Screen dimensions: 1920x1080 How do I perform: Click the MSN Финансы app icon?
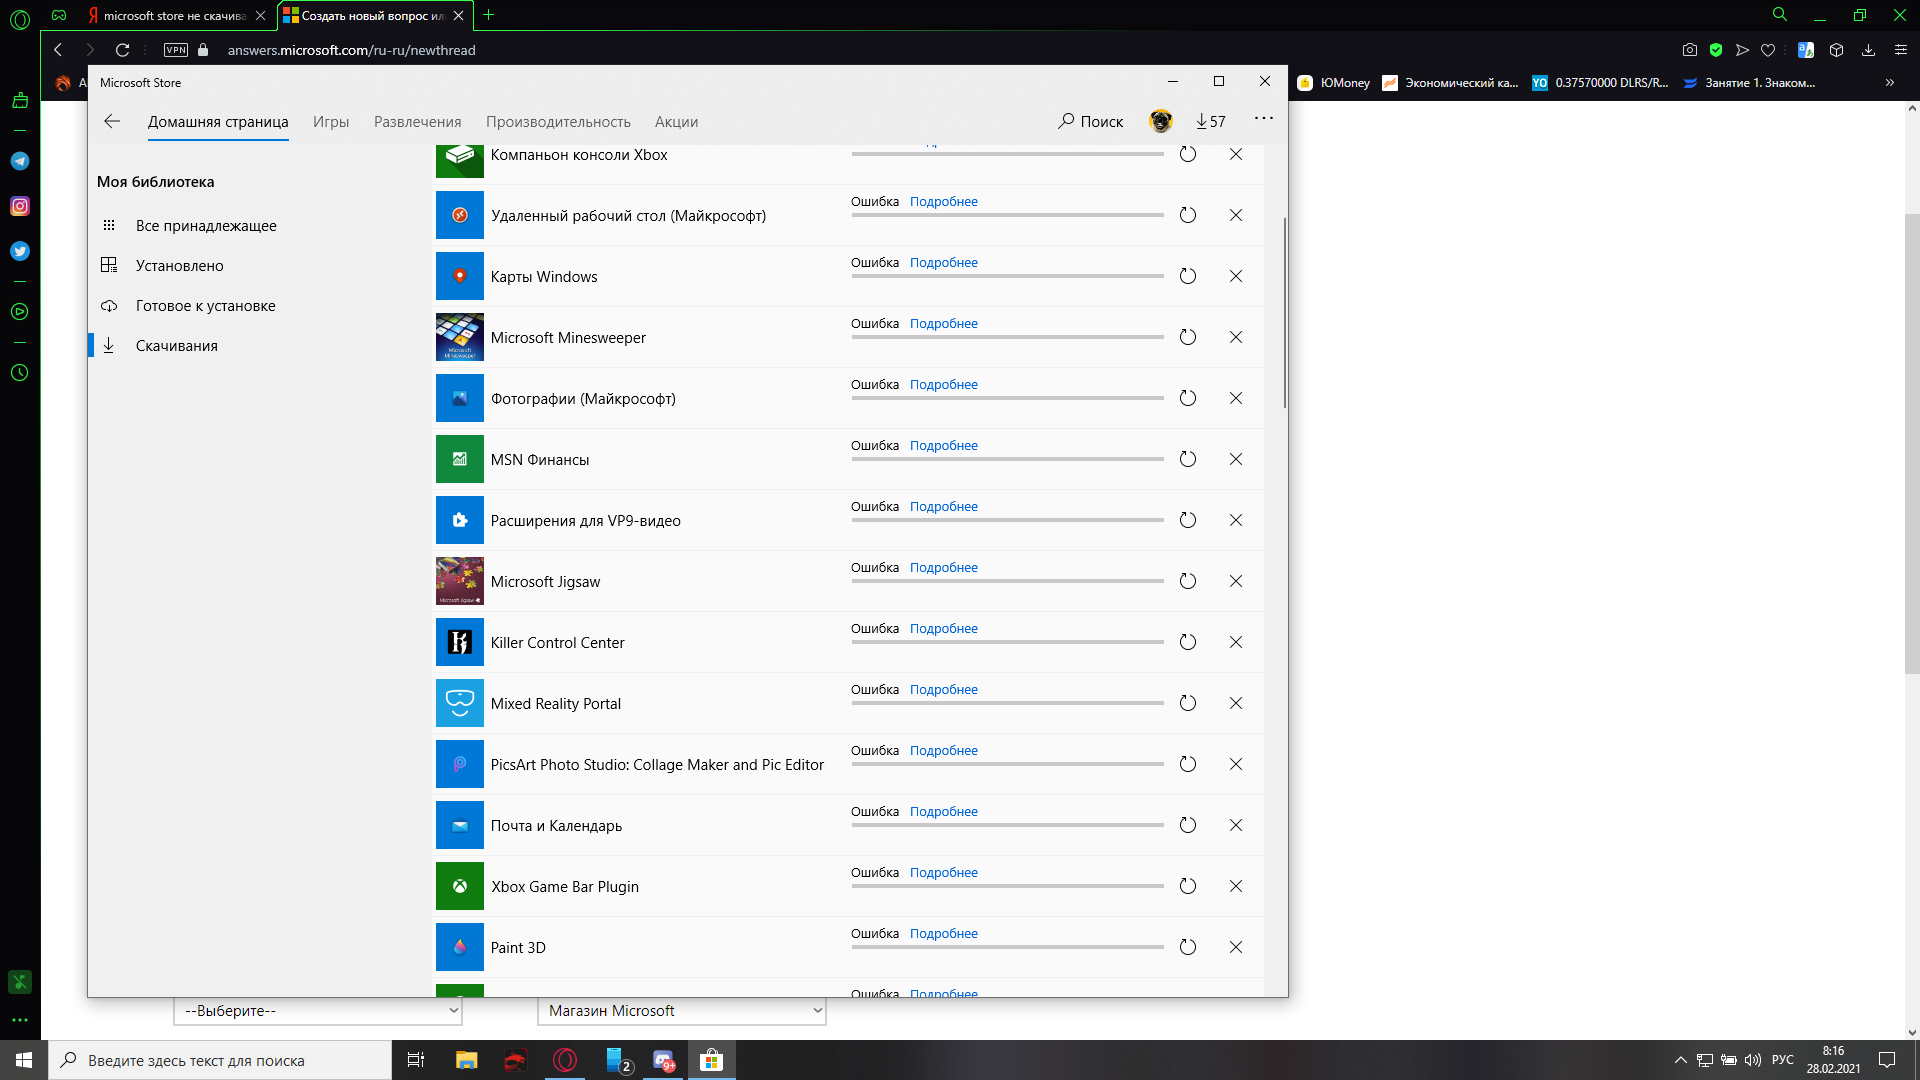[x=460, y=459]
